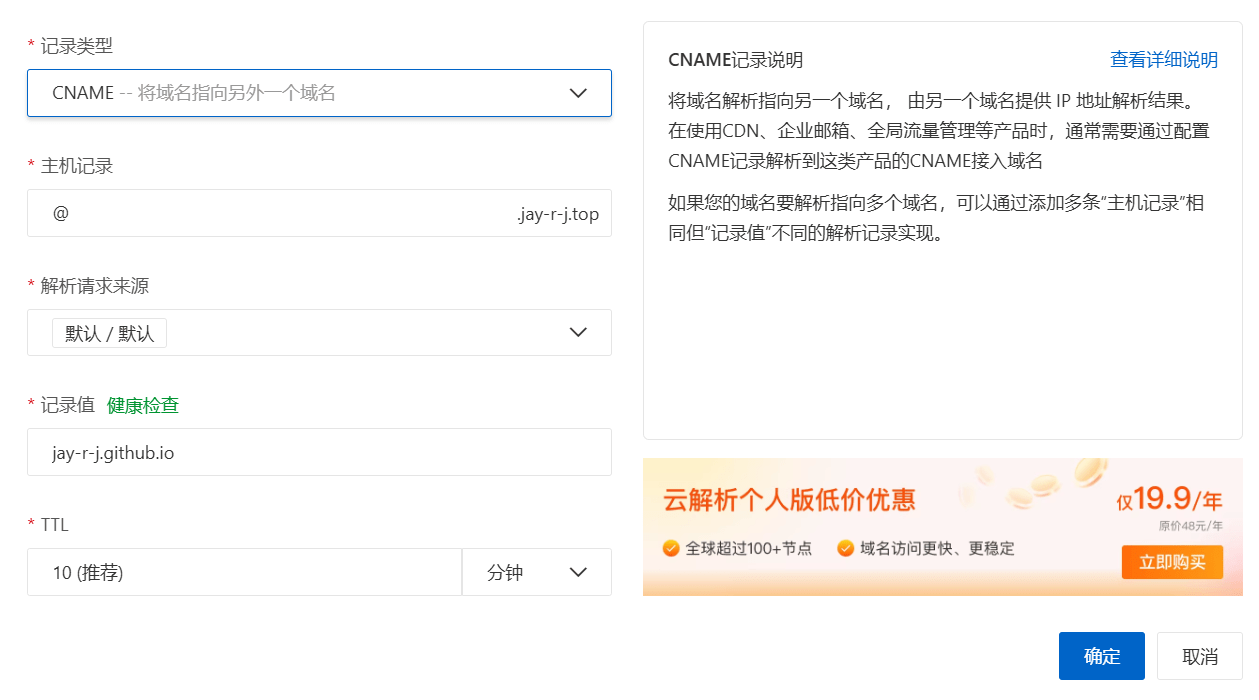Click the chevron arrow in 解析请求来源 selector
Screen dimensions: 1259x700
click(x=578, y=333)
